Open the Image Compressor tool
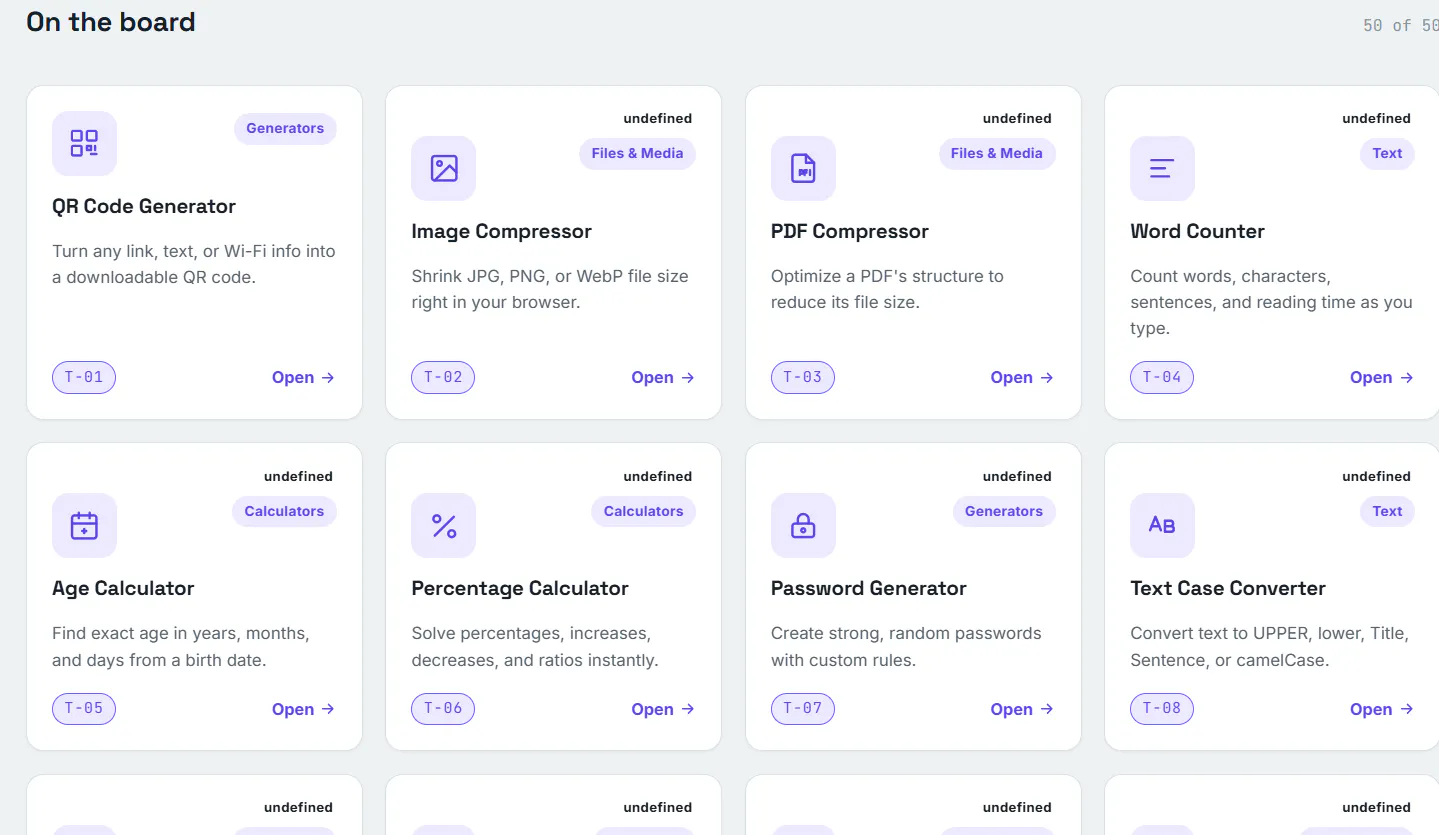Image resolution: width=1439 pixels, height=835 pixels. 663,377
